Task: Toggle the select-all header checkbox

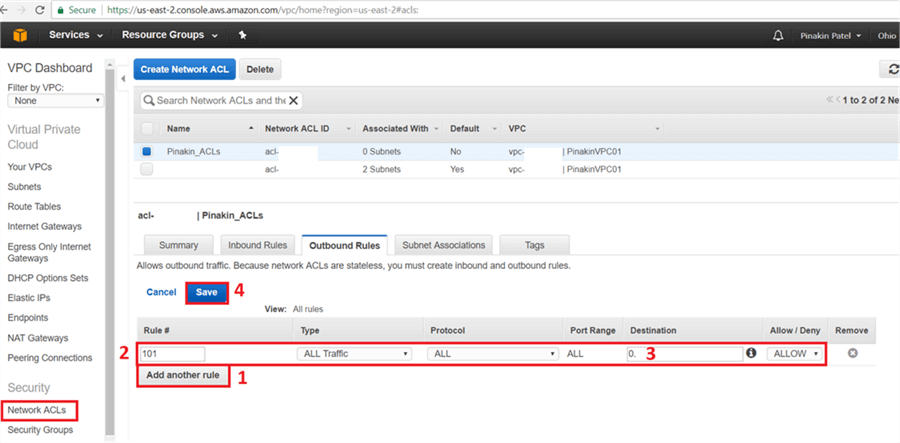Action: (146, 129)
